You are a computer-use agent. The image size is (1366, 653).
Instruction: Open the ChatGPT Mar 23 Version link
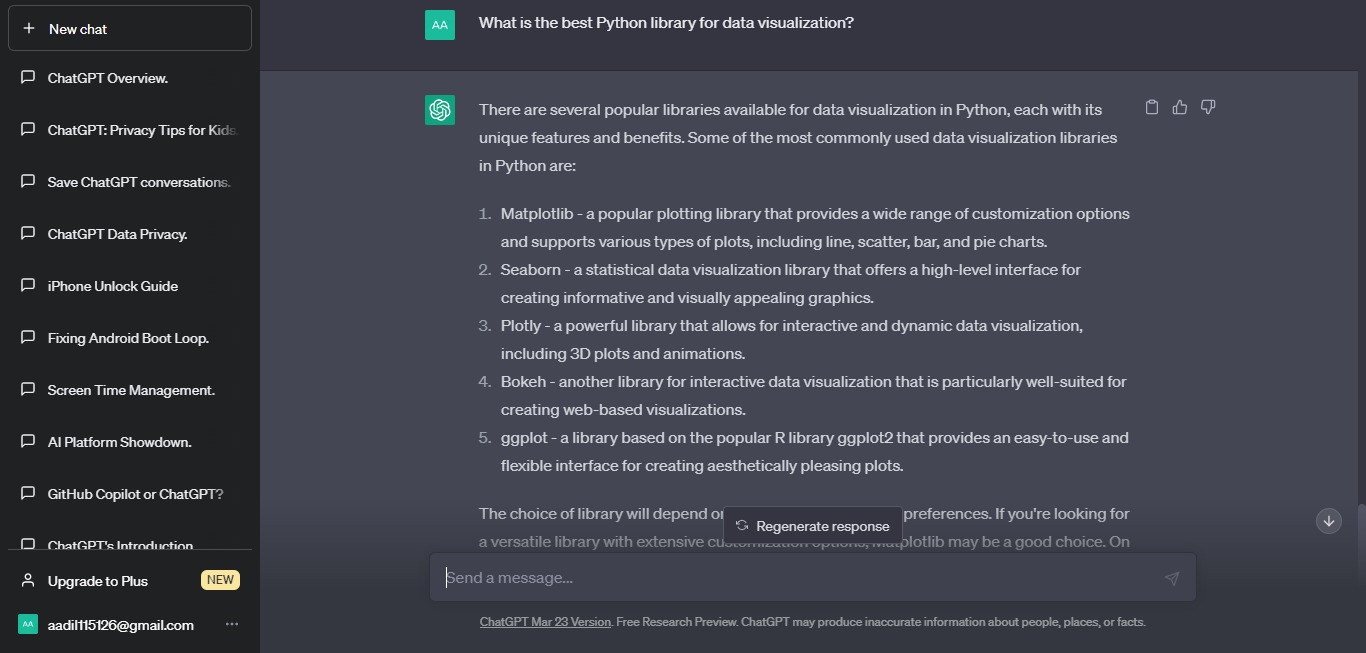545,622
